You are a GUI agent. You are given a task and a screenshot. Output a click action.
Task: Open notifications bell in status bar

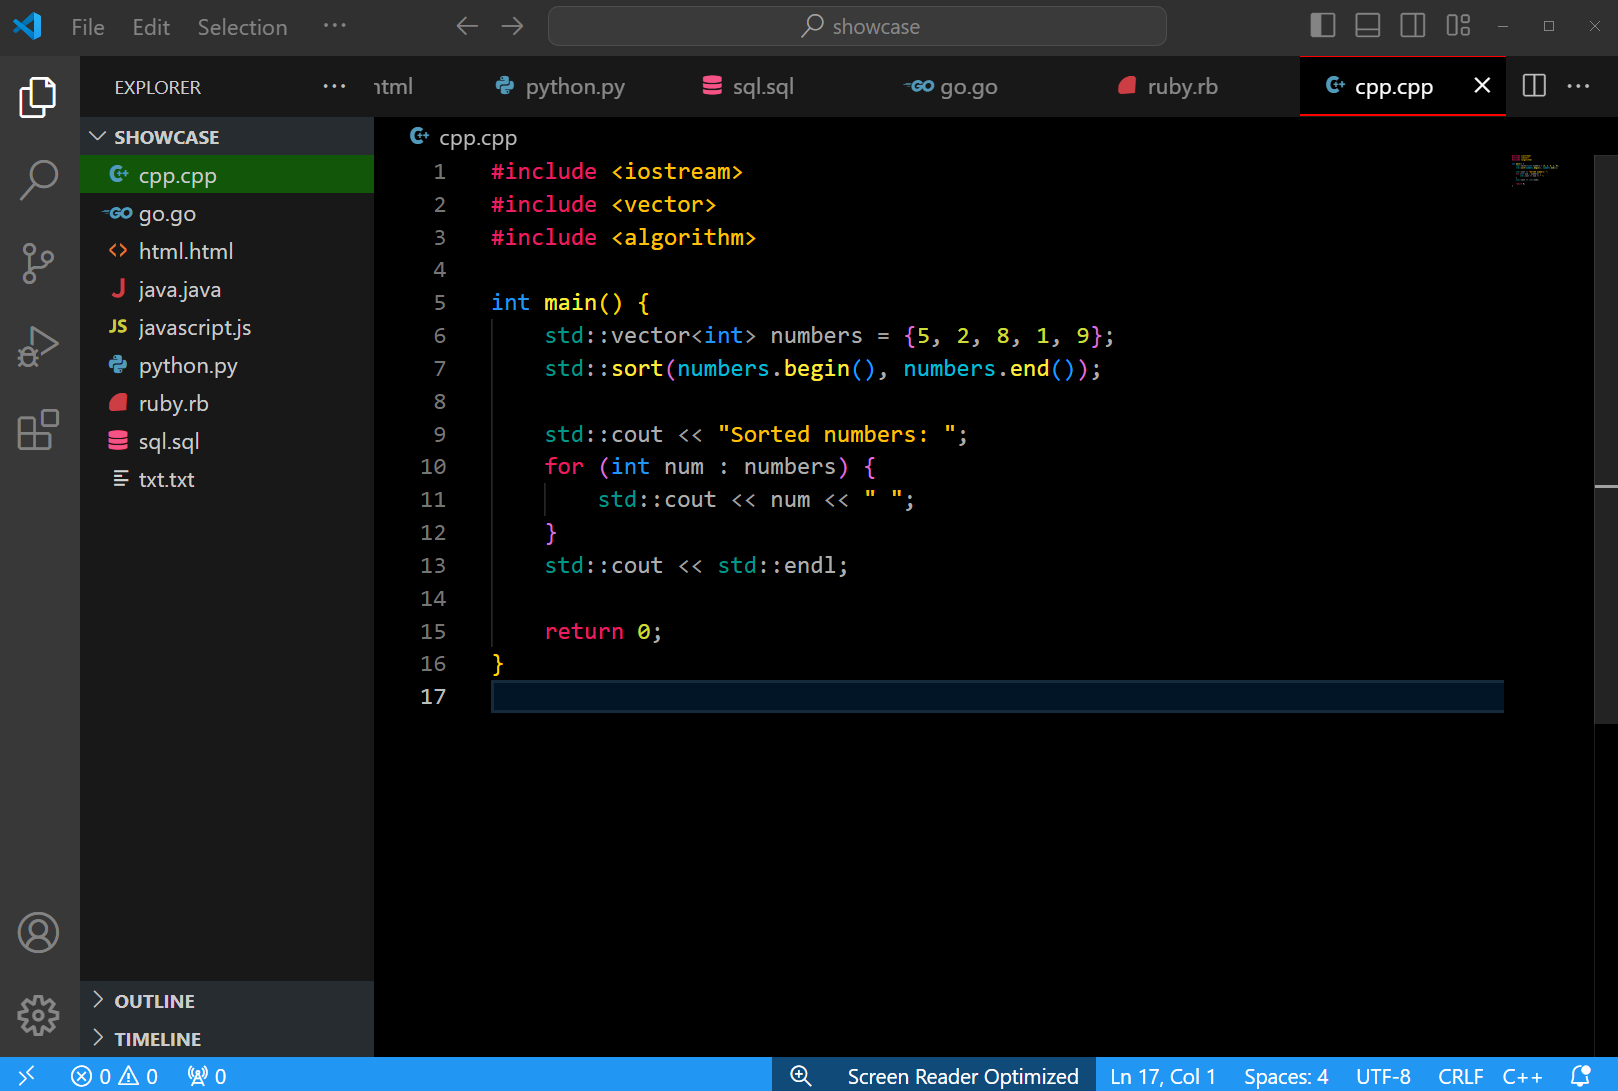click(1581, 1076)
